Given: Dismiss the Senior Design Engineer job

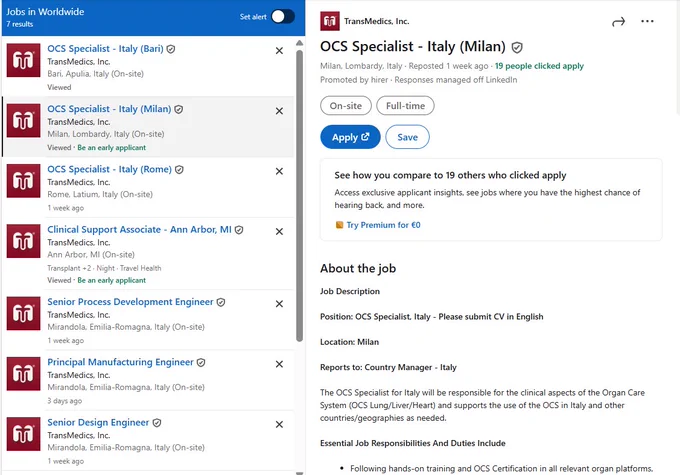Looking at the screenshot, I should [x=279, y=425].
